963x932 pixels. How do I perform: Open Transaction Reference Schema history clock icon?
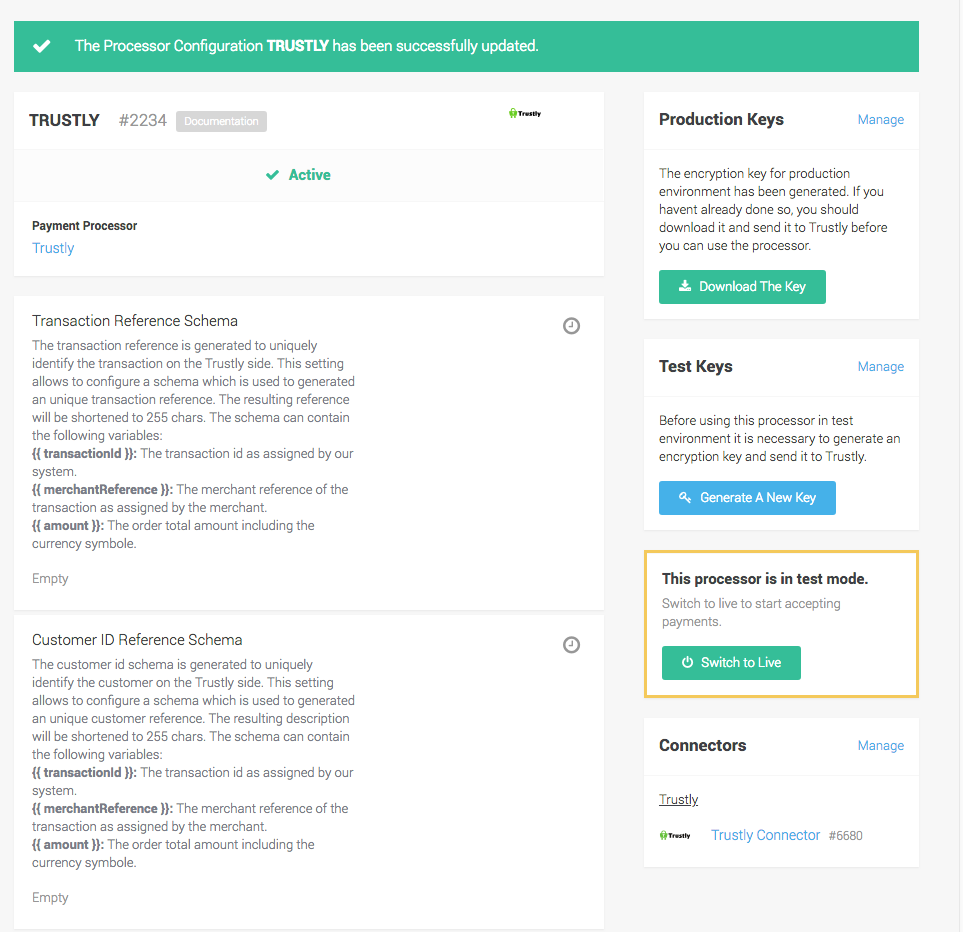point(571,326)
